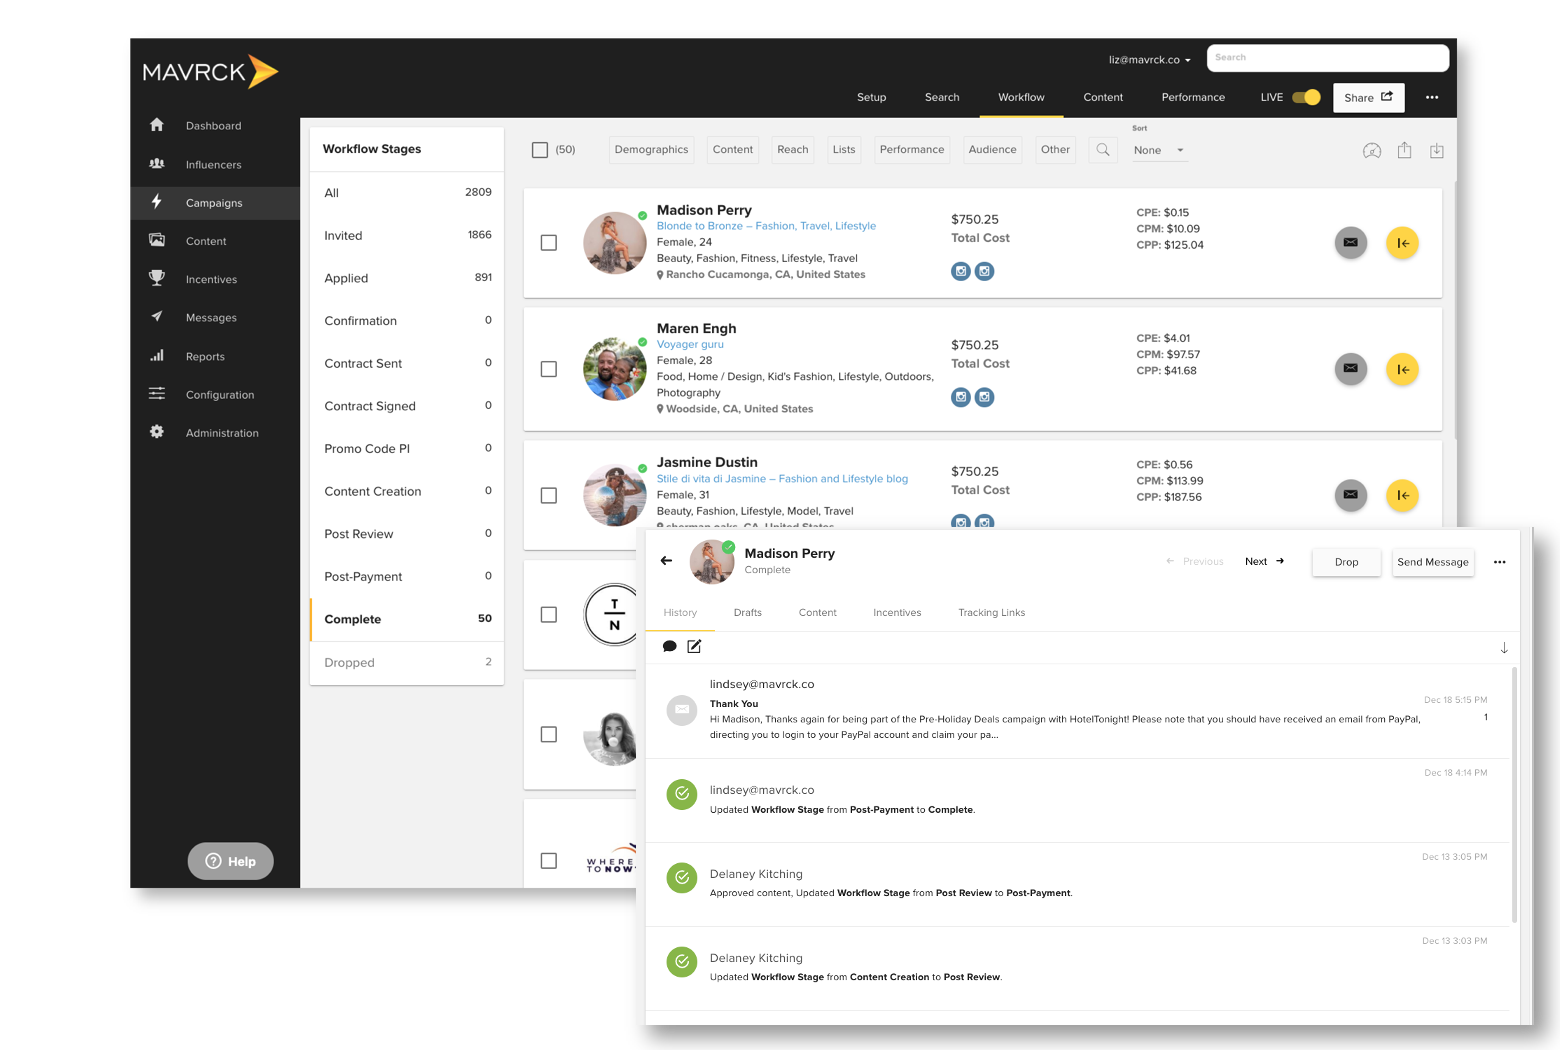Open the liz@mavrck.co account dropdown

click(1149, 60)
